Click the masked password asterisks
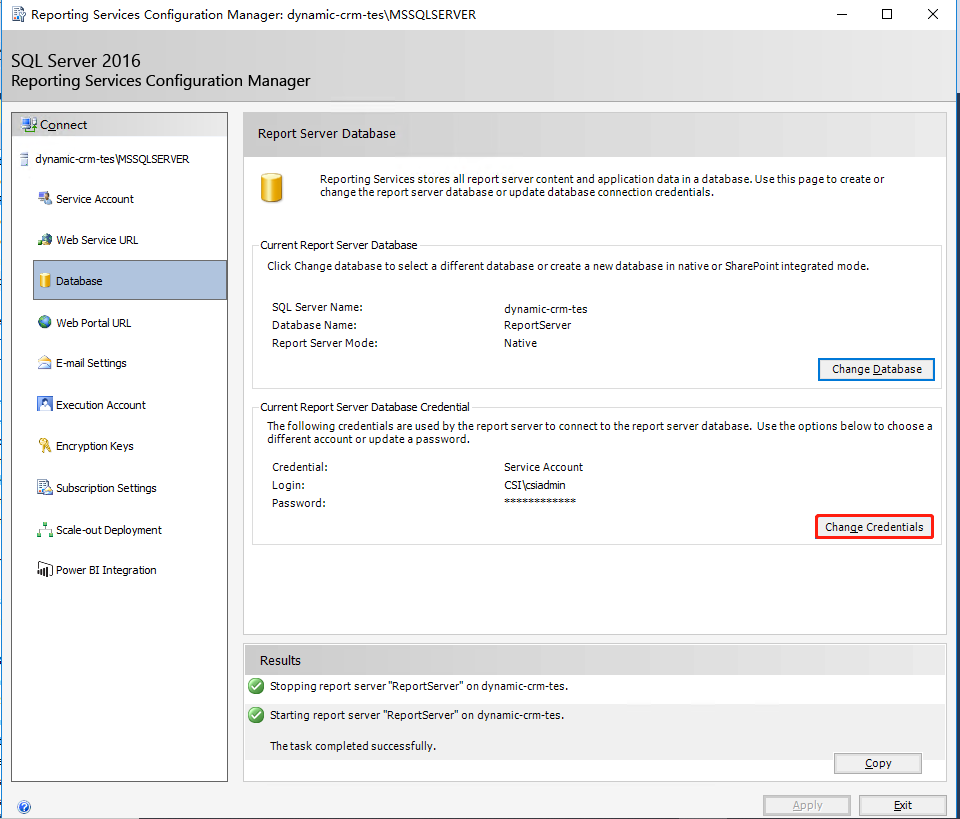This screenshot has width=960, height=819. click(539, 501)
